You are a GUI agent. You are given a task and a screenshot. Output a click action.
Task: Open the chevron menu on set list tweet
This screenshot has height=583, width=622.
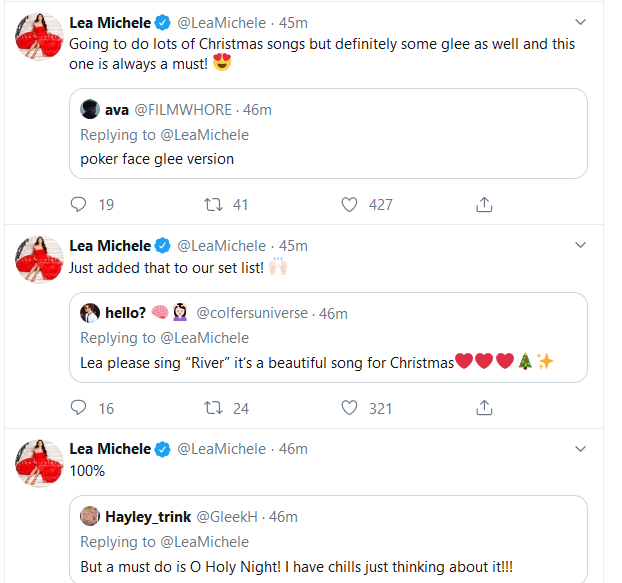tap(580, 245)
